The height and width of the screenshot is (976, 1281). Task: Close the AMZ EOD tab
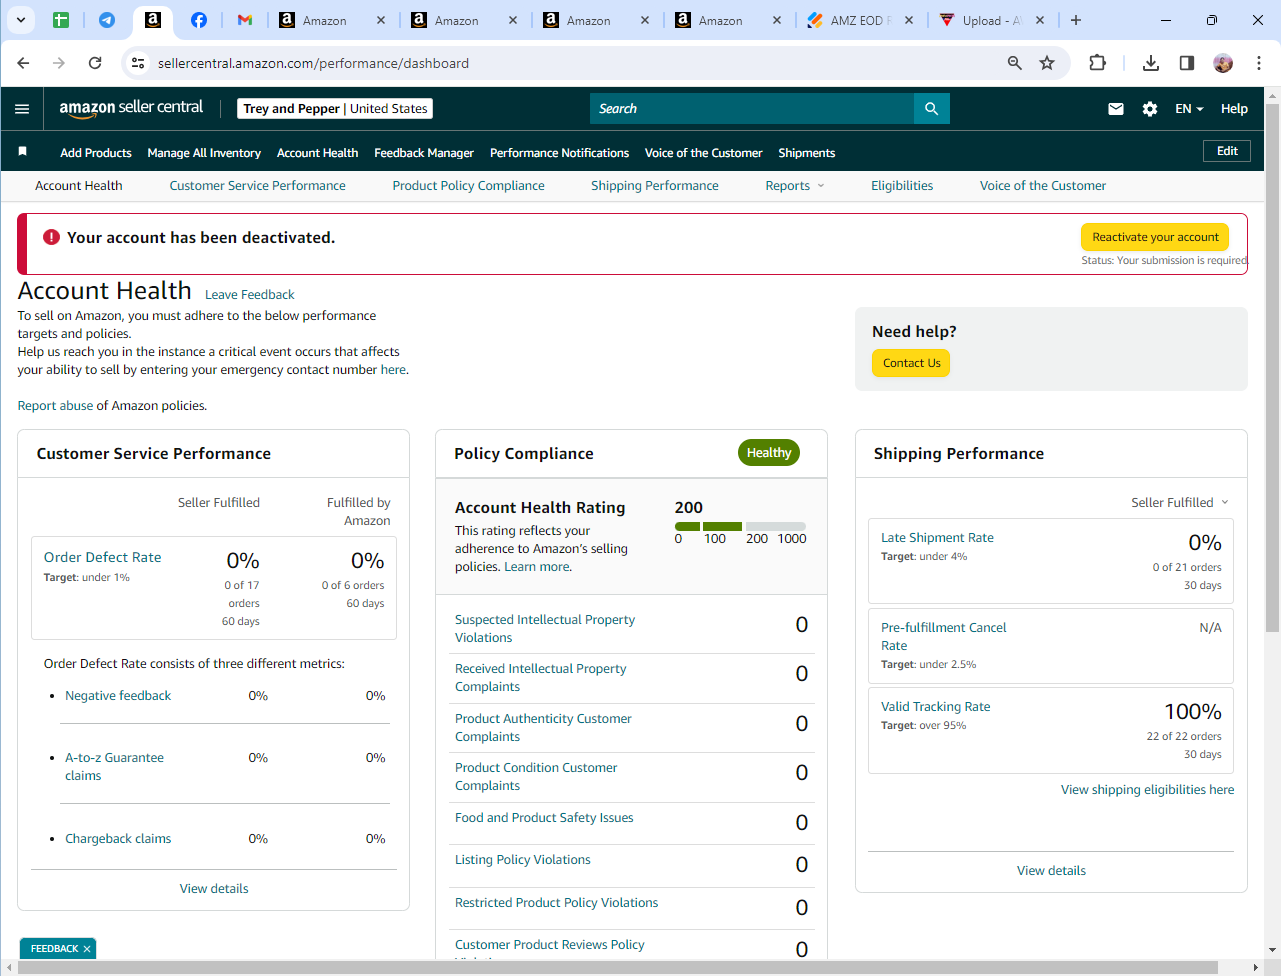coord(909,20)
